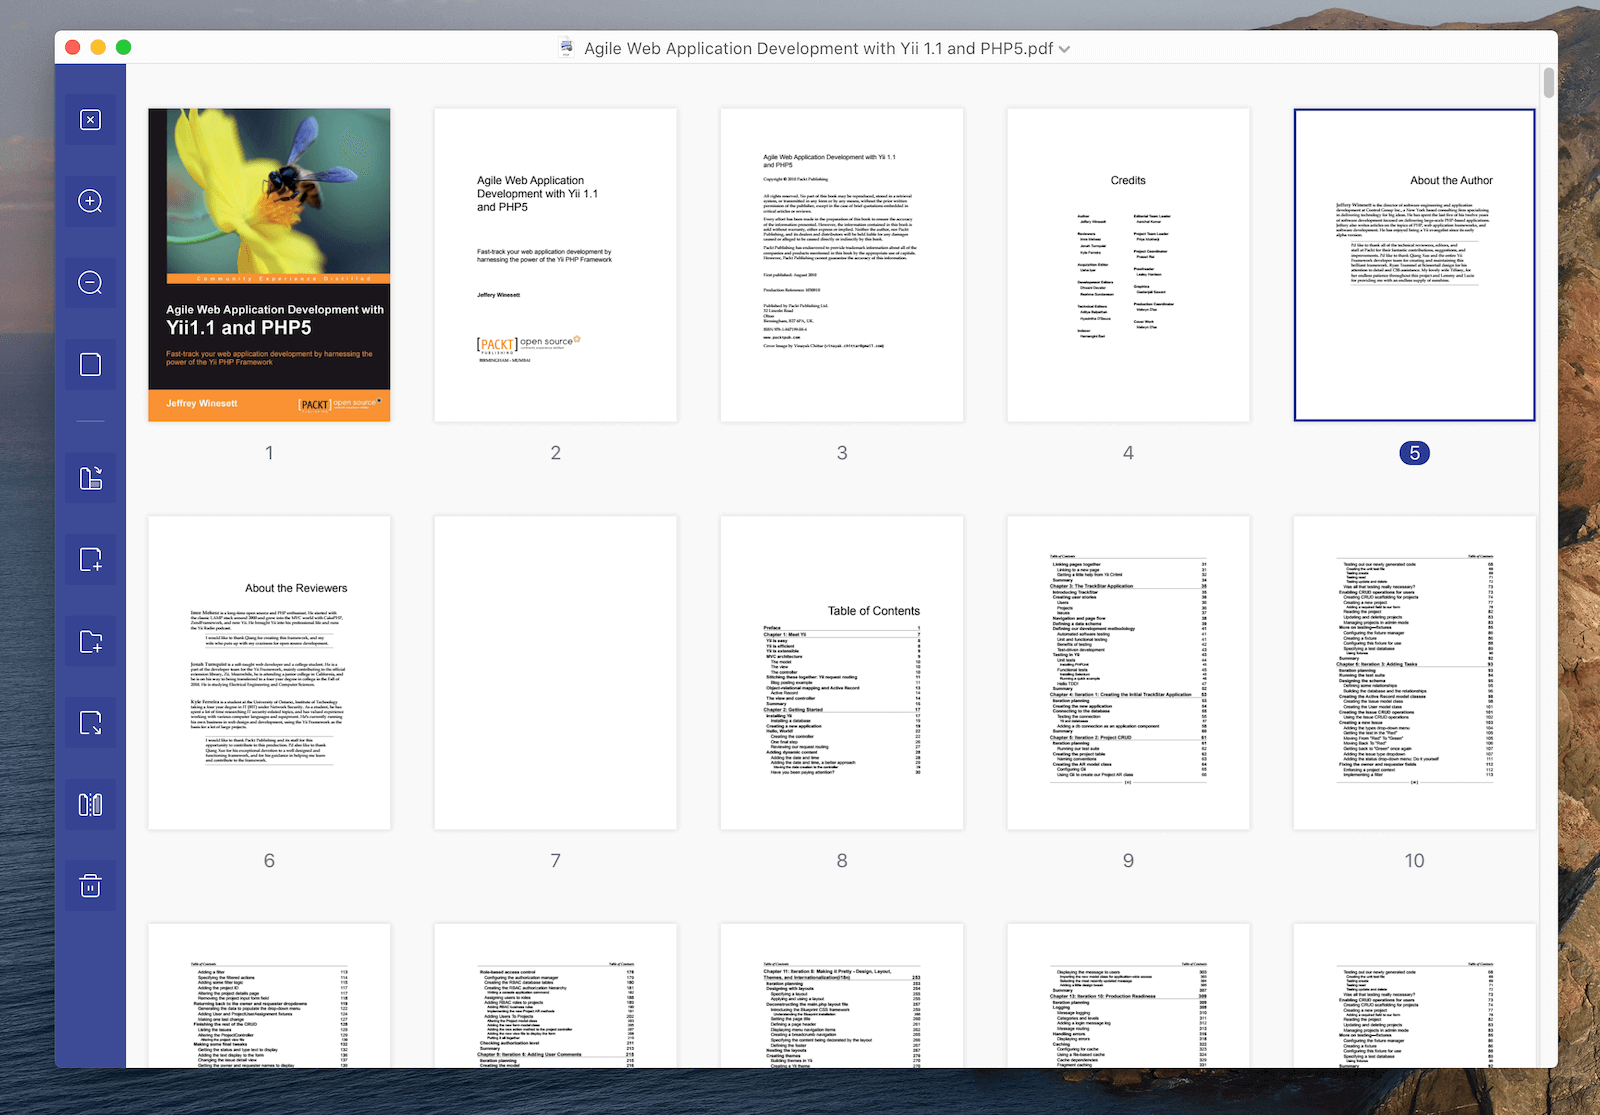Click the zoom in magnifier icon
The width and height of the screenshot is (1600, 1115).
click(x=90, y=202)
